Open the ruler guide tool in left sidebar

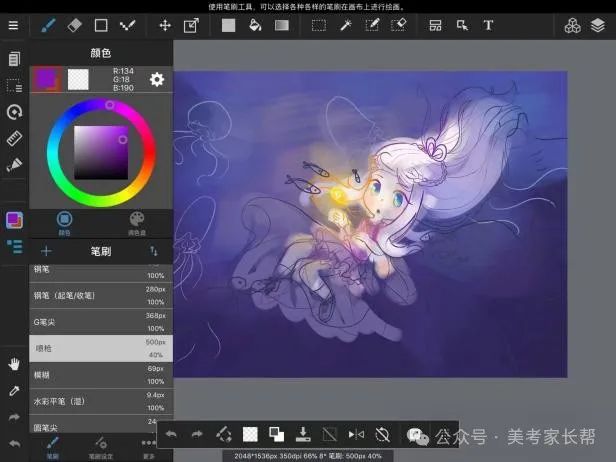[14, 138]
